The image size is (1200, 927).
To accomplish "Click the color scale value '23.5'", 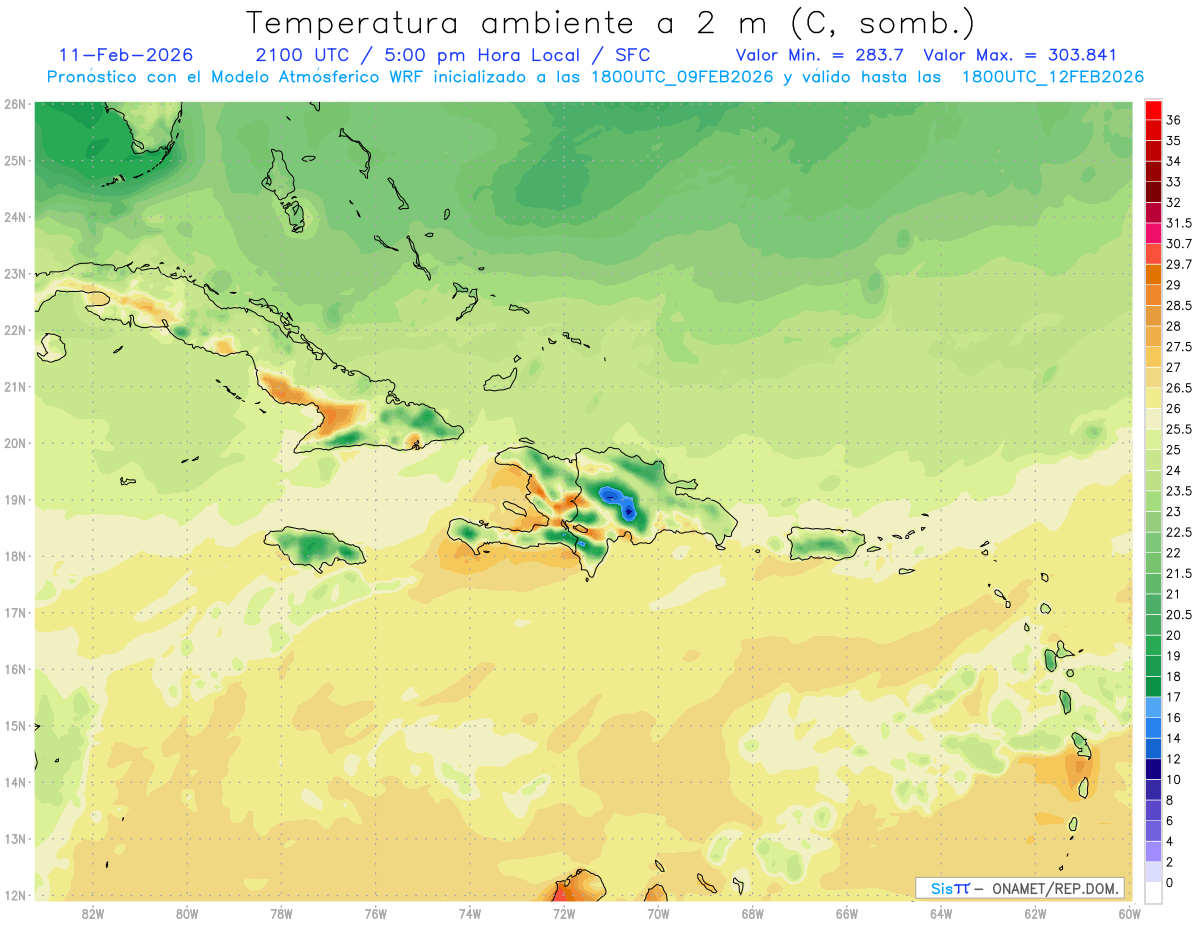I will 1179,491.
